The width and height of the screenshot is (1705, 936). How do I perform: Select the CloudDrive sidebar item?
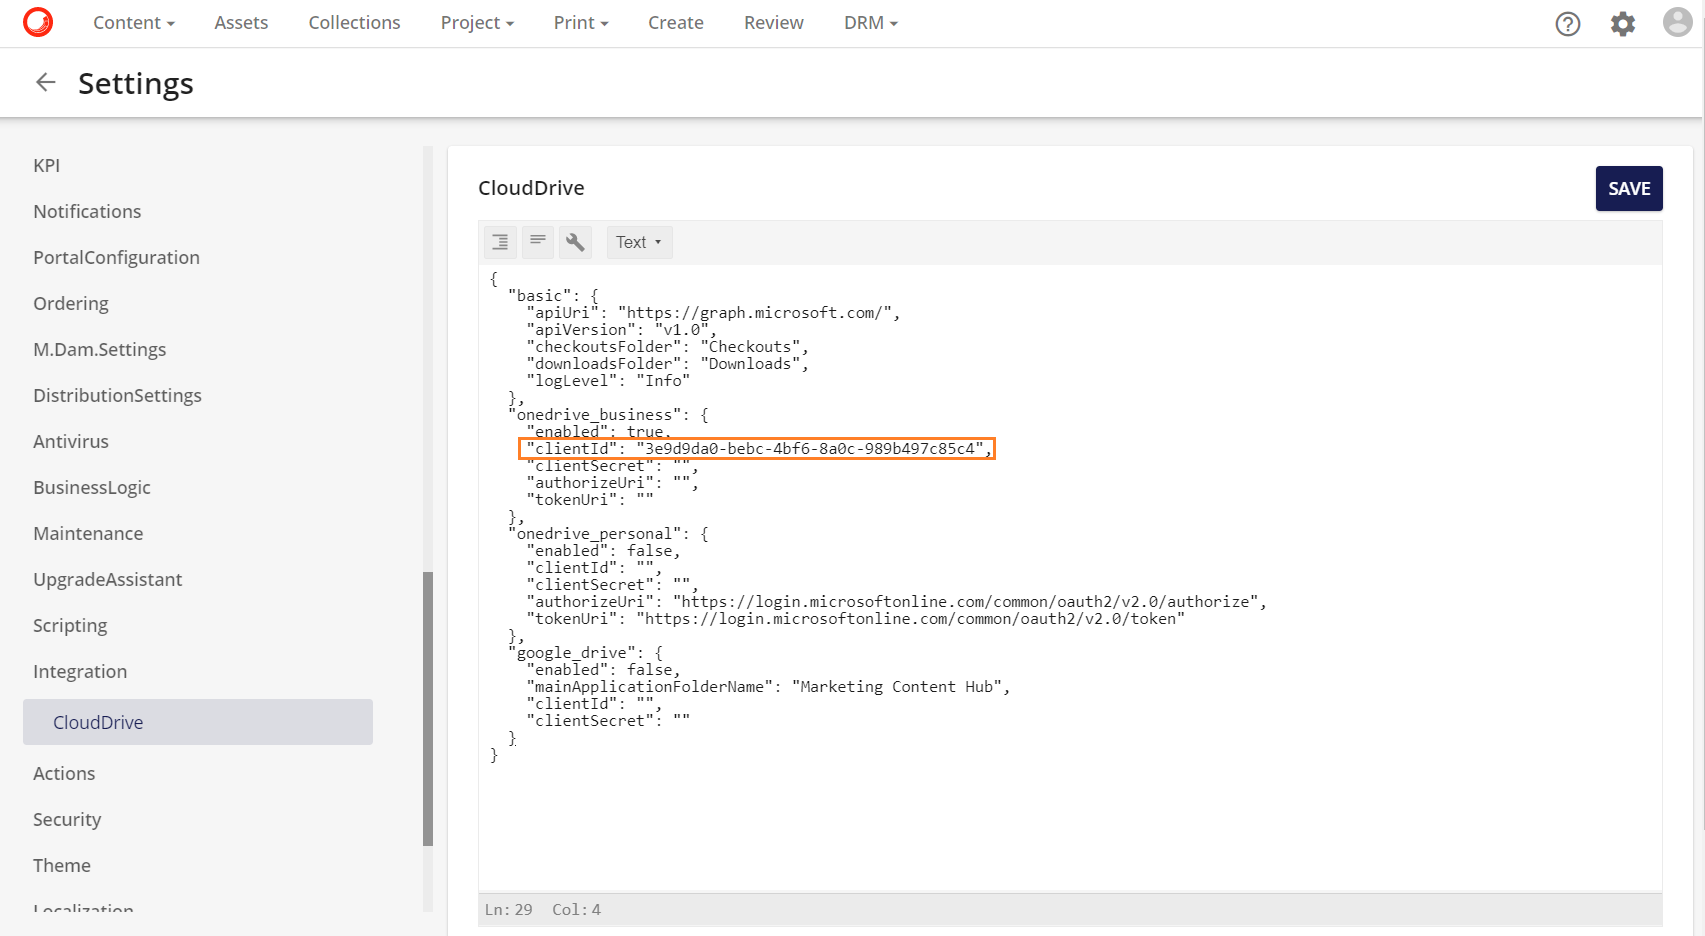tap(198, 722)
